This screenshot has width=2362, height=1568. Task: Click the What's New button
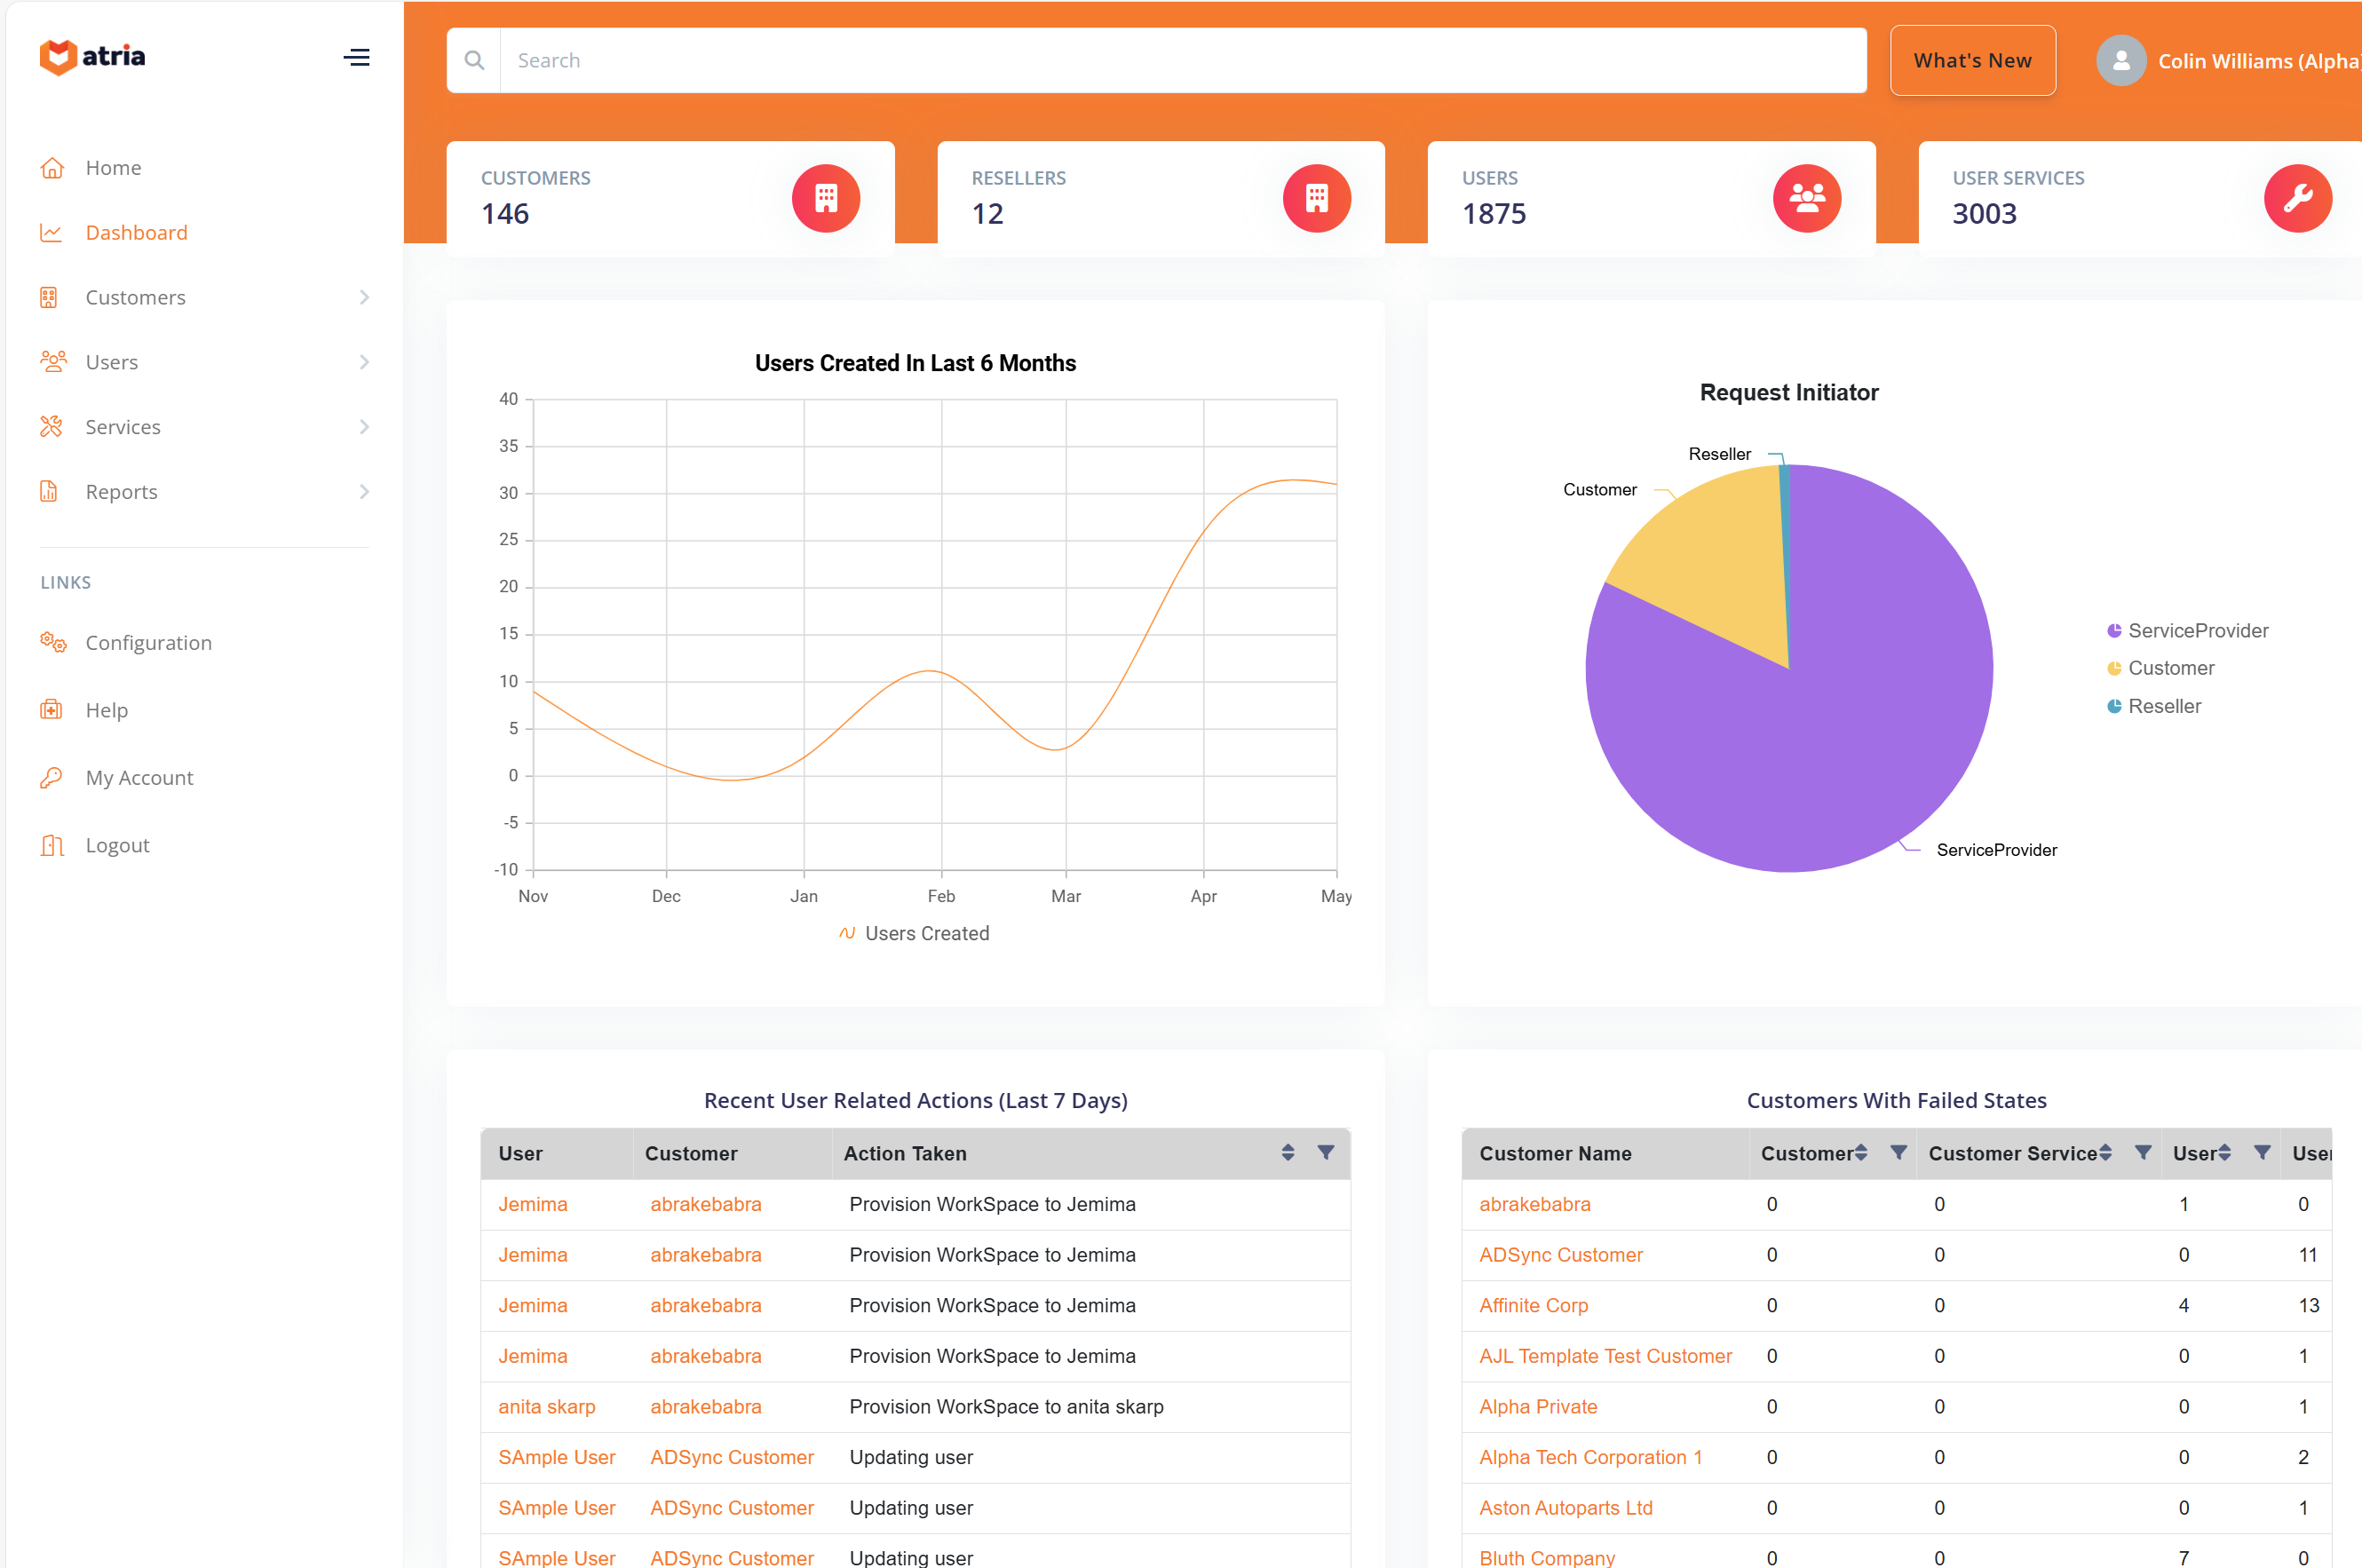point(1971,60)
